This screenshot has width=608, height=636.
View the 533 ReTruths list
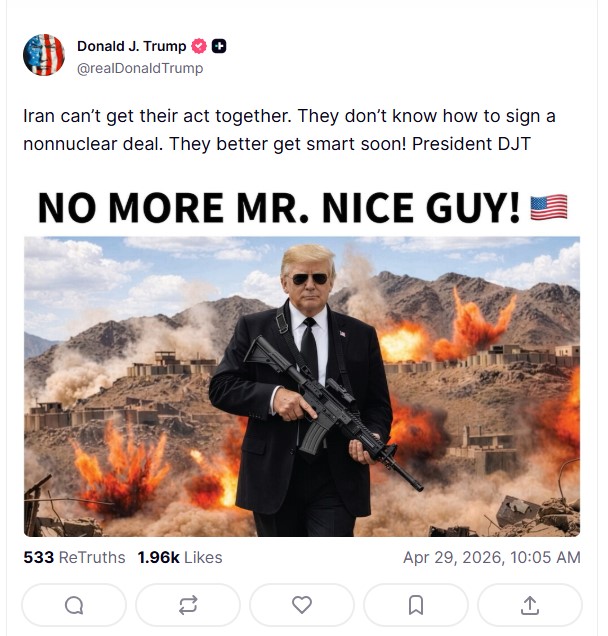pos(74,557)
